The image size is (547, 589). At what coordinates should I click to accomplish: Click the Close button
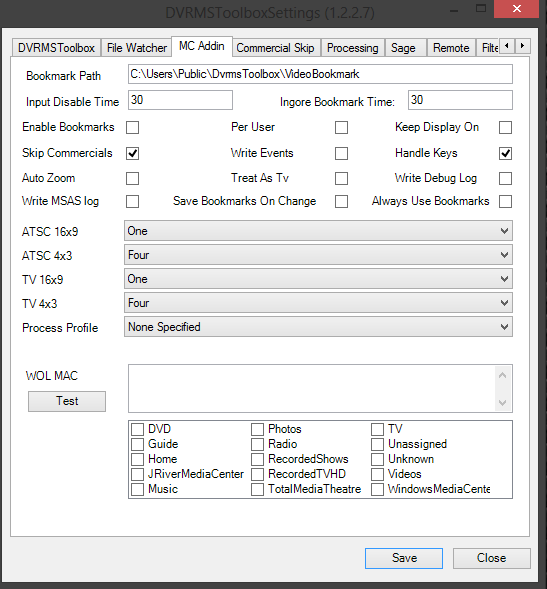491,558
